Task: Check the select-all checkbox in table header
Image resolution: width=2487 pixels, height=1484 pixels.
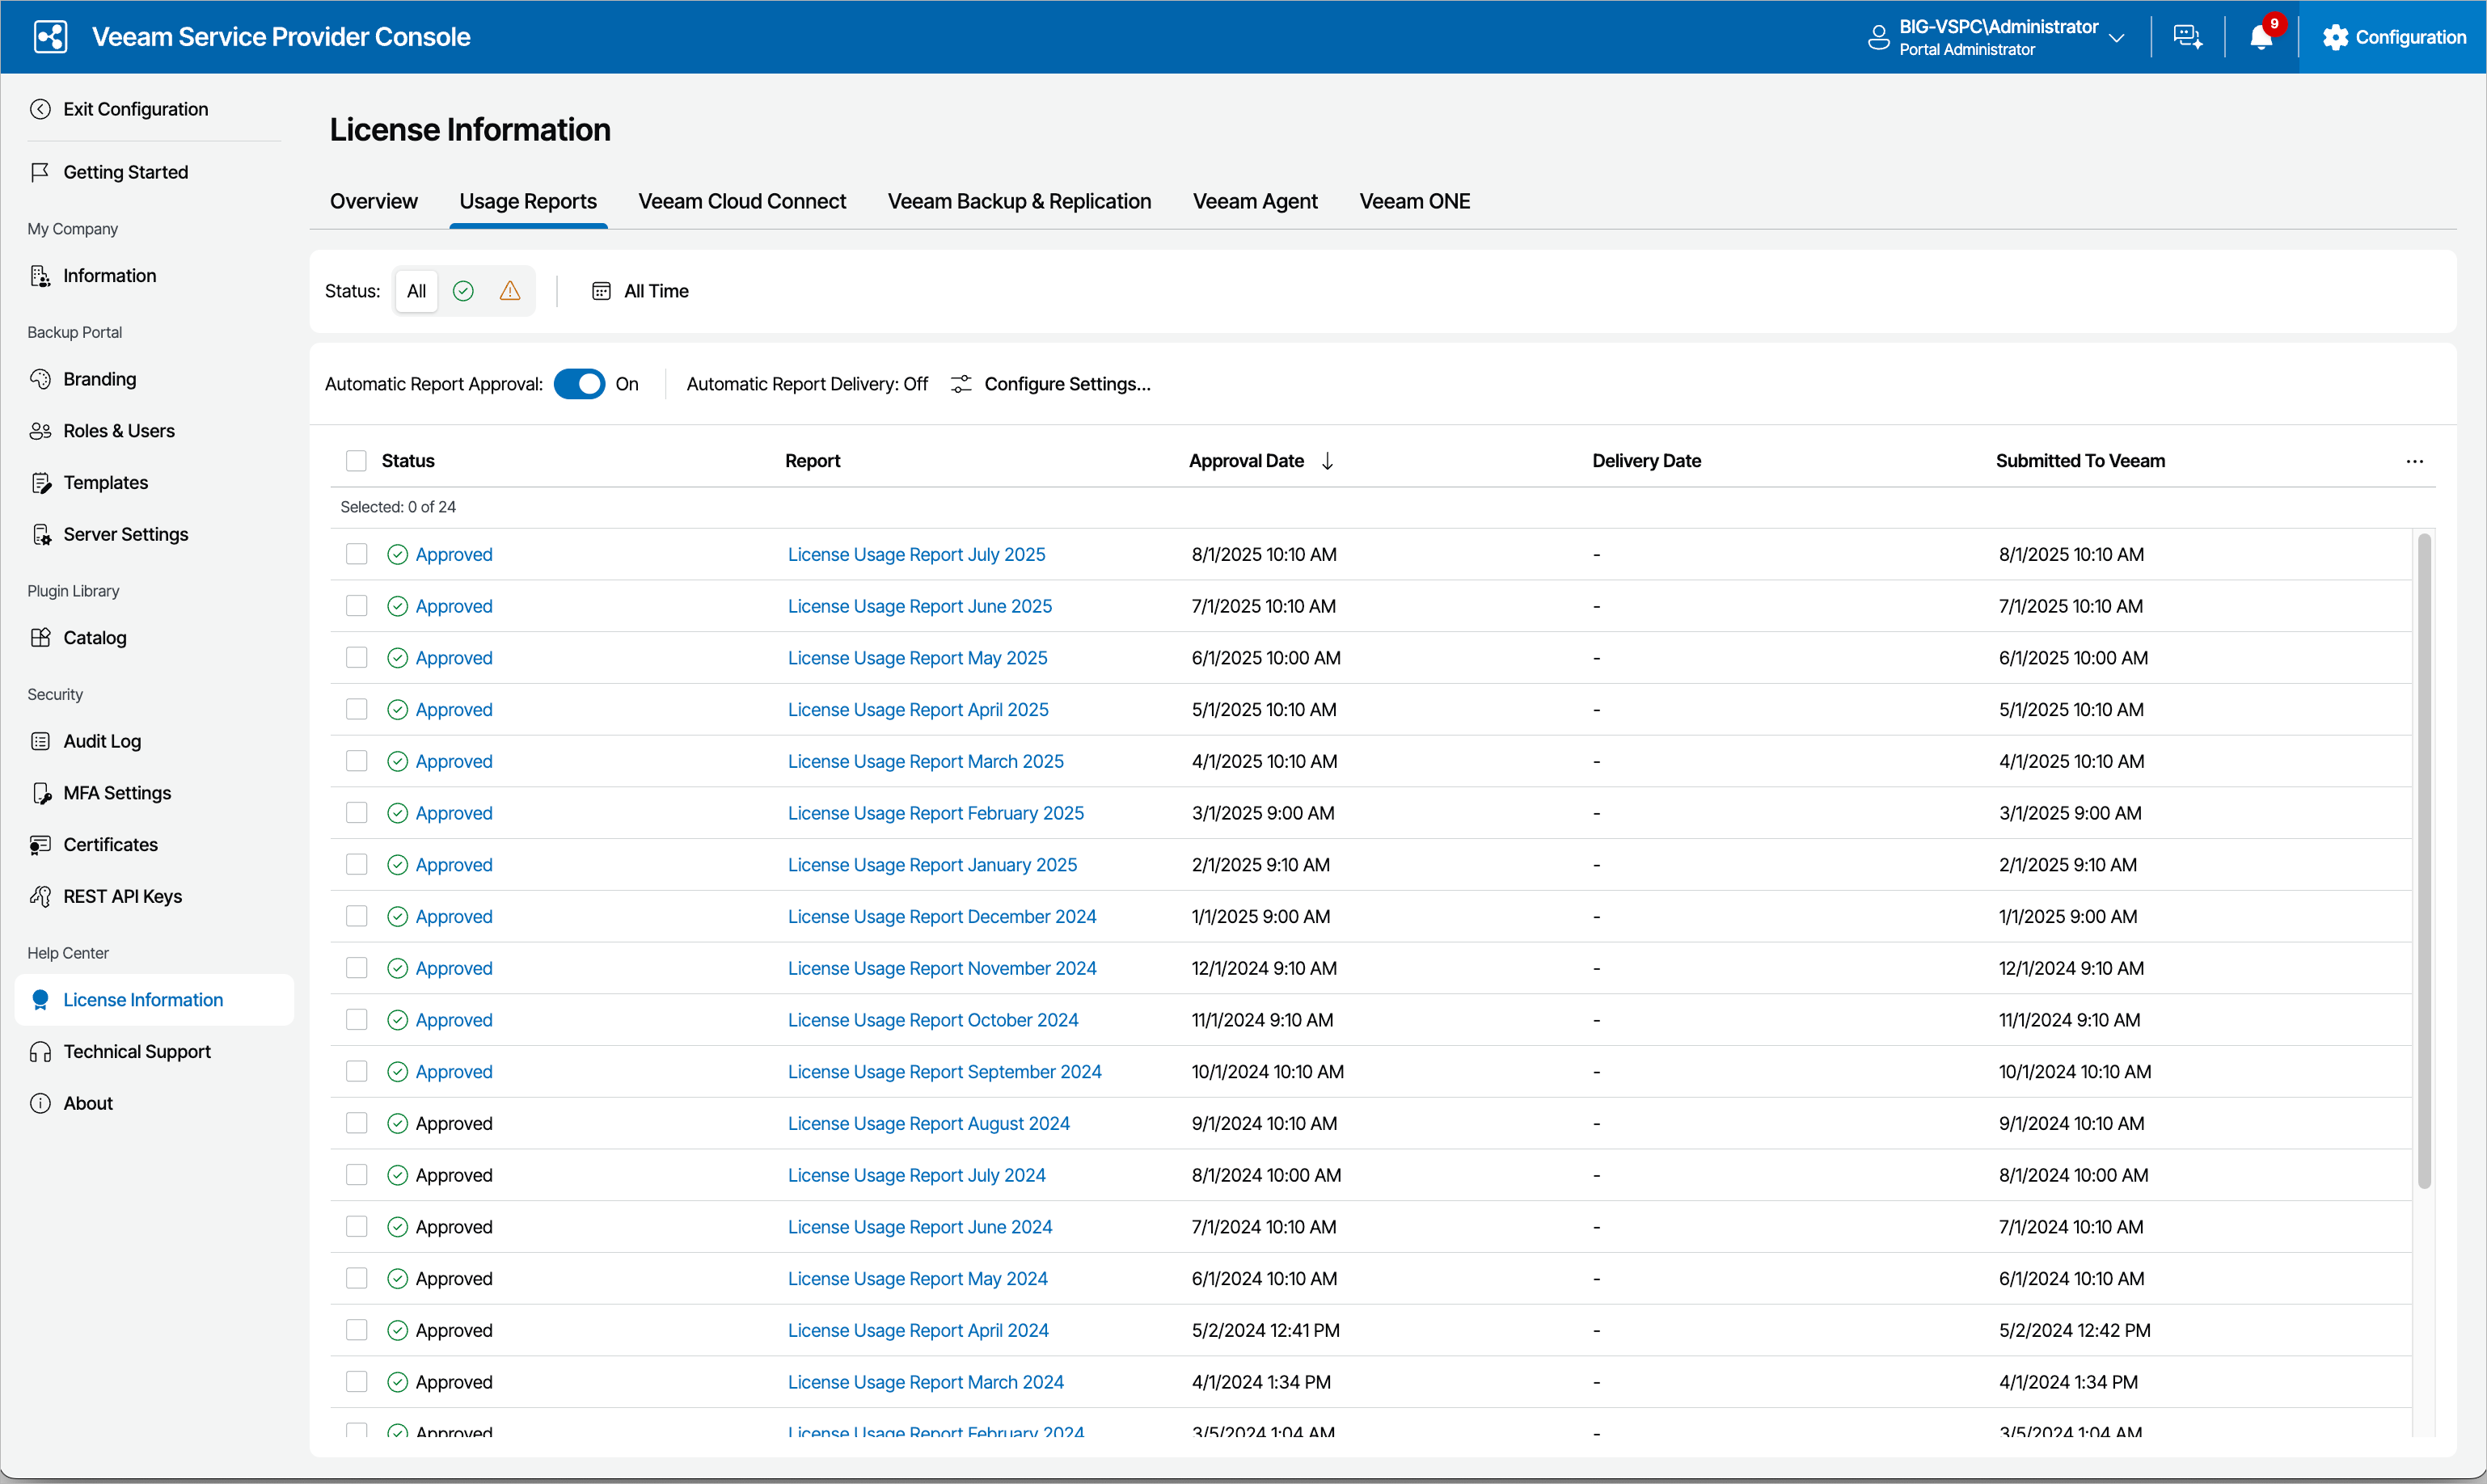Action: [356, 461]
